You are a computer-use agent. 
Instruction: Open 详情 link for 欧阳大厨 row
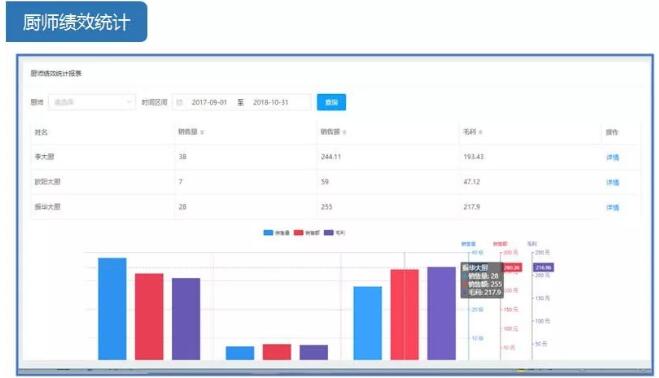pos(612,182)
